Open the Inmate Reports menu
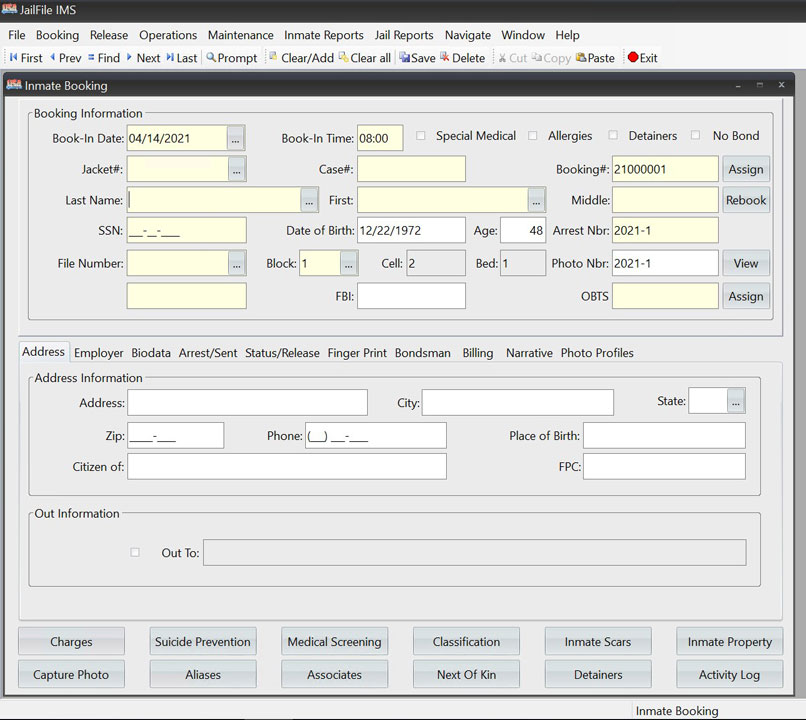 point(324,35)
